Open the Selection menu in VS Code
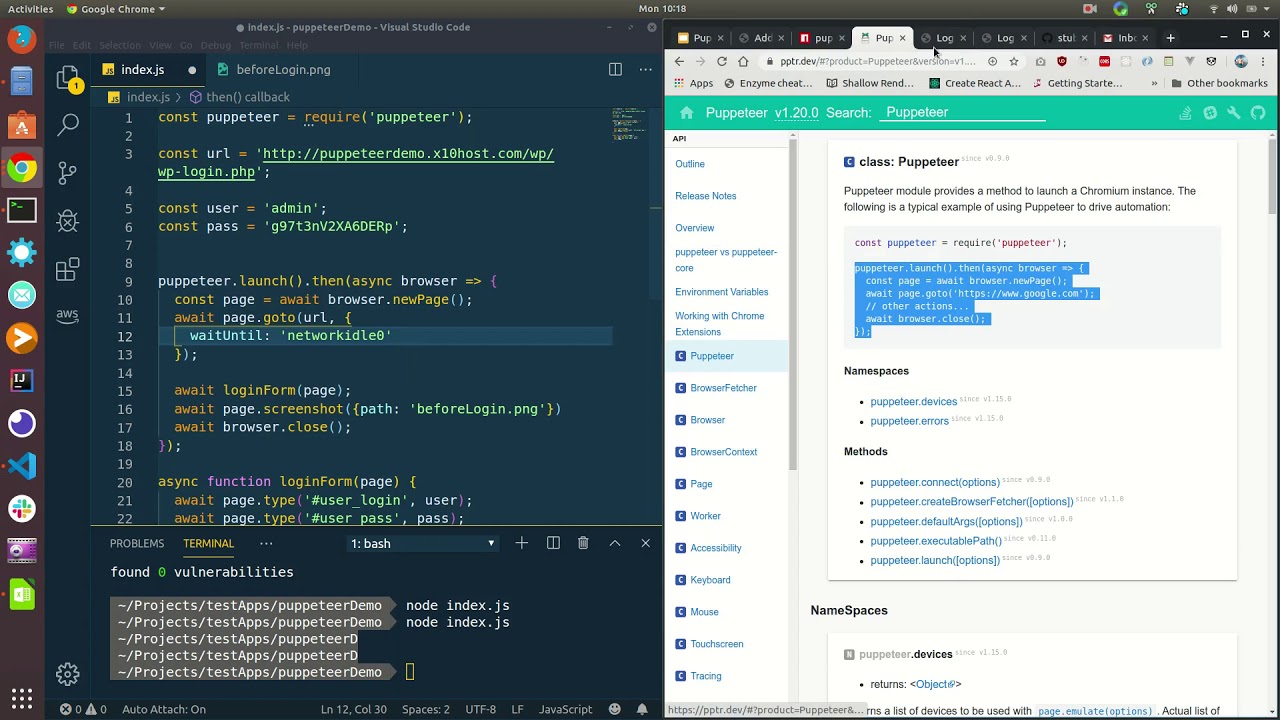 120,45
